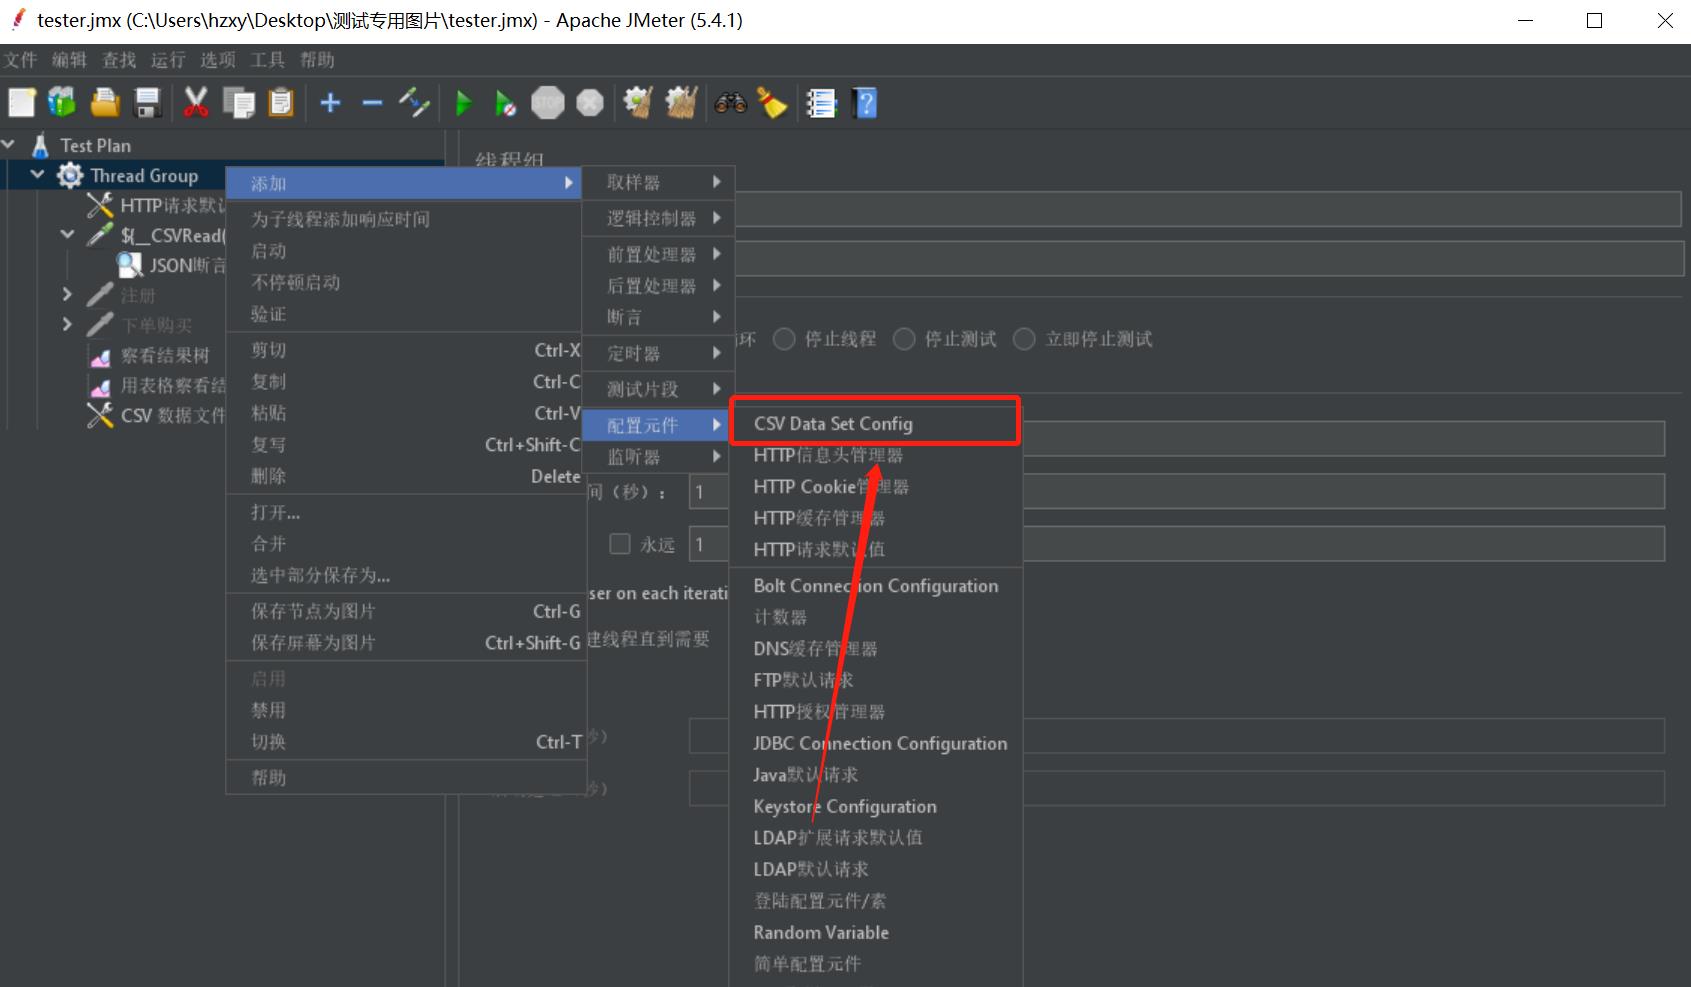Click the Save floppy disk icon

point(147,102)
